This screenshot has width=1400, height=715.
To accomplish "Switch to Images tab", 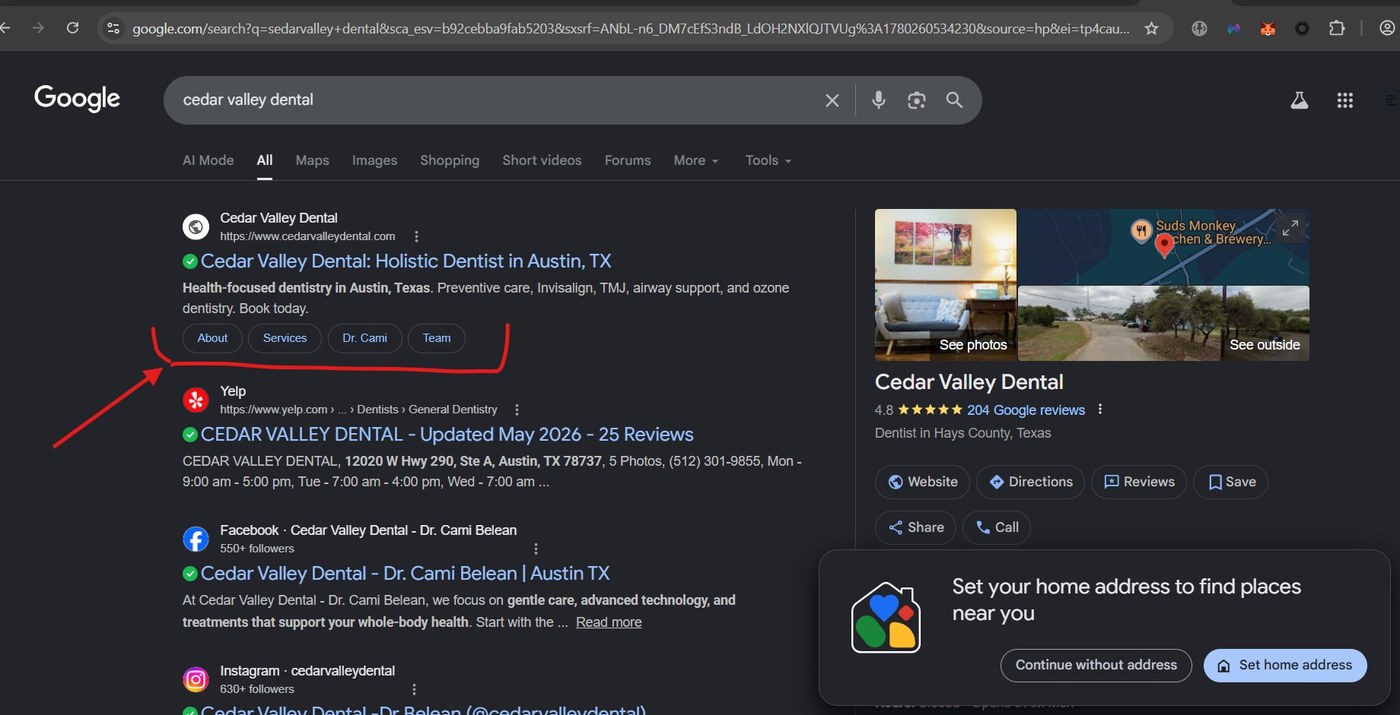I will point(374,160).
